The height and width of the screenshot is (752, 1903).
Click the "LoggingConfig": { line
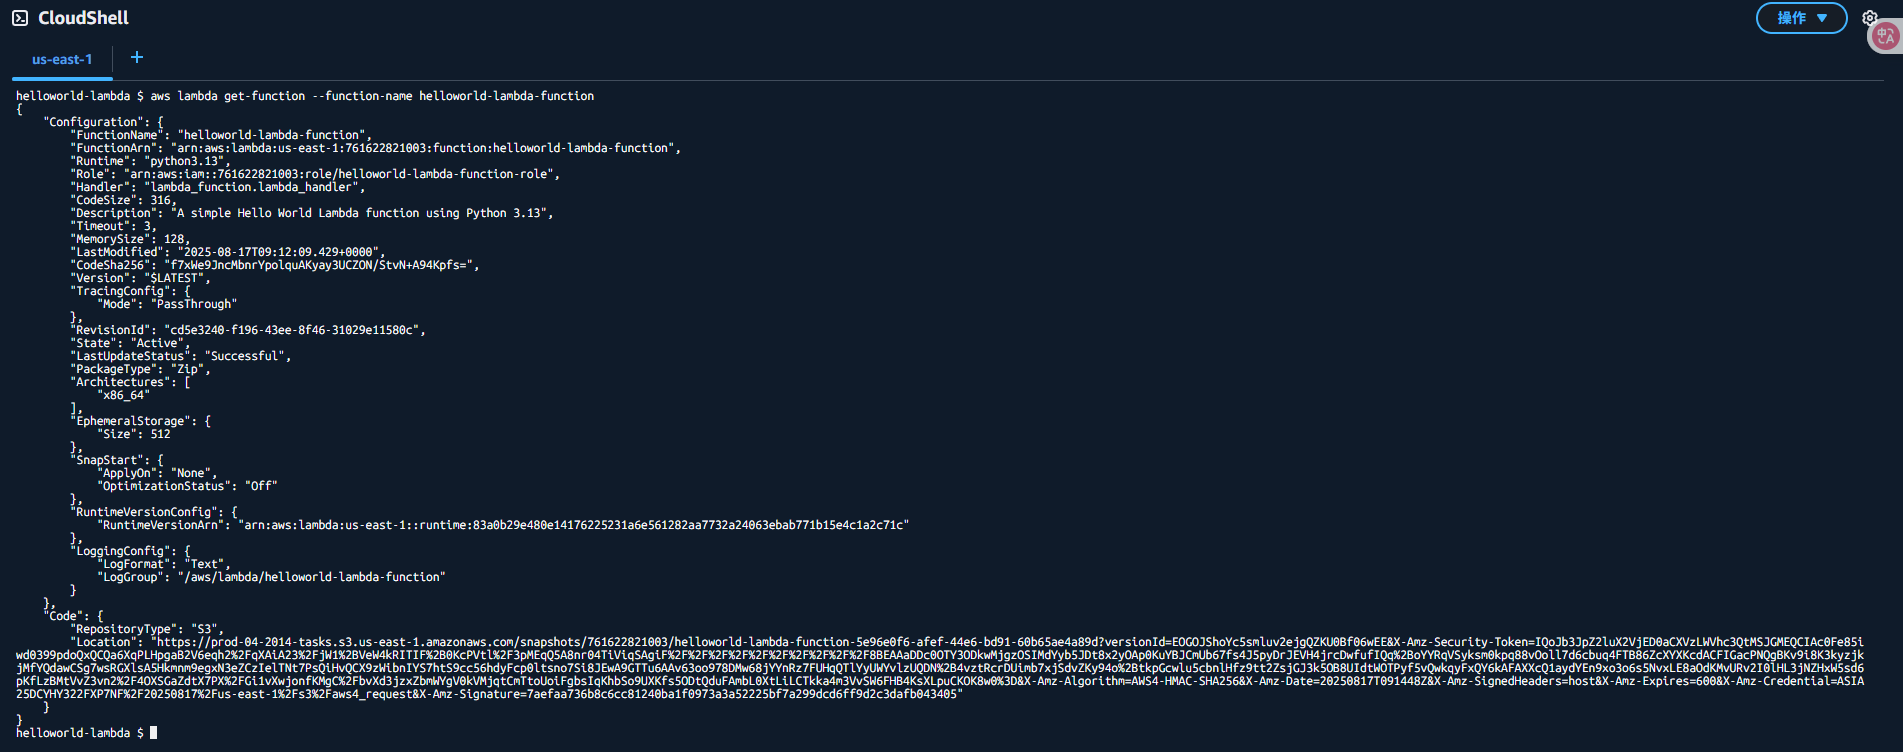pyautogui.click(x=131, y=551)
